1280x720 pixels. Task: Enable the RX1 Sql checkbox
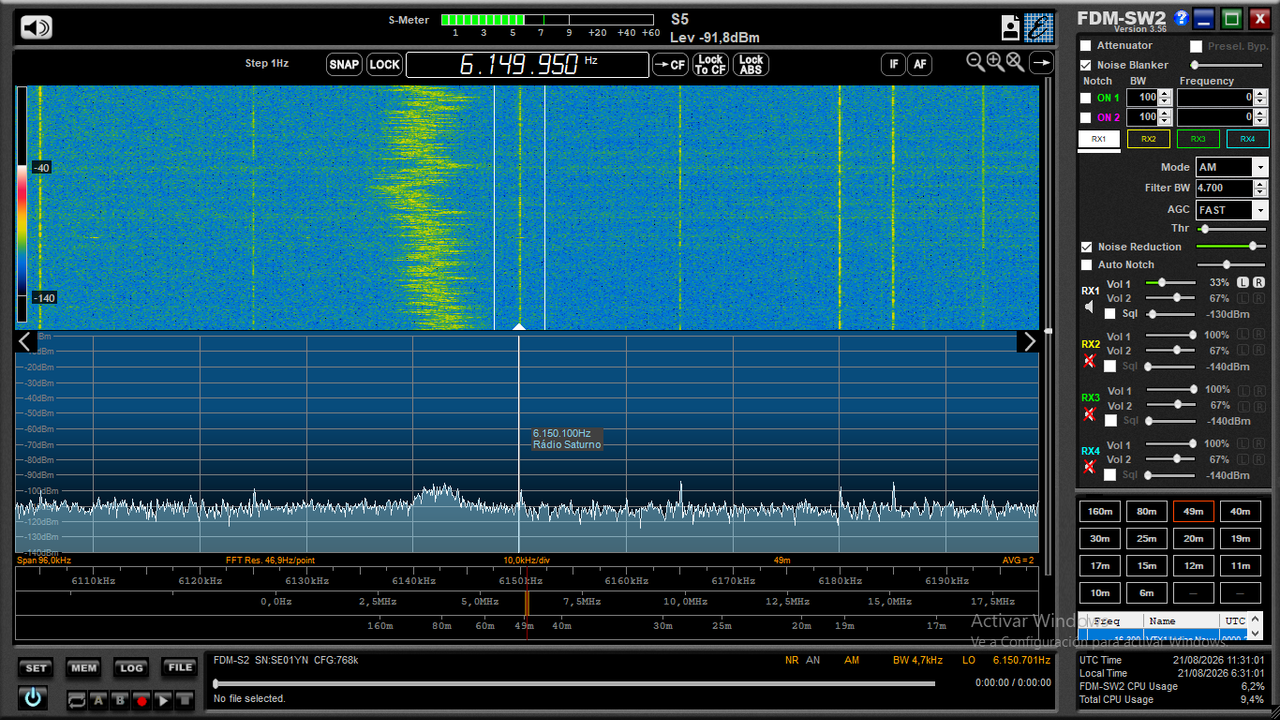[1109, 314]
